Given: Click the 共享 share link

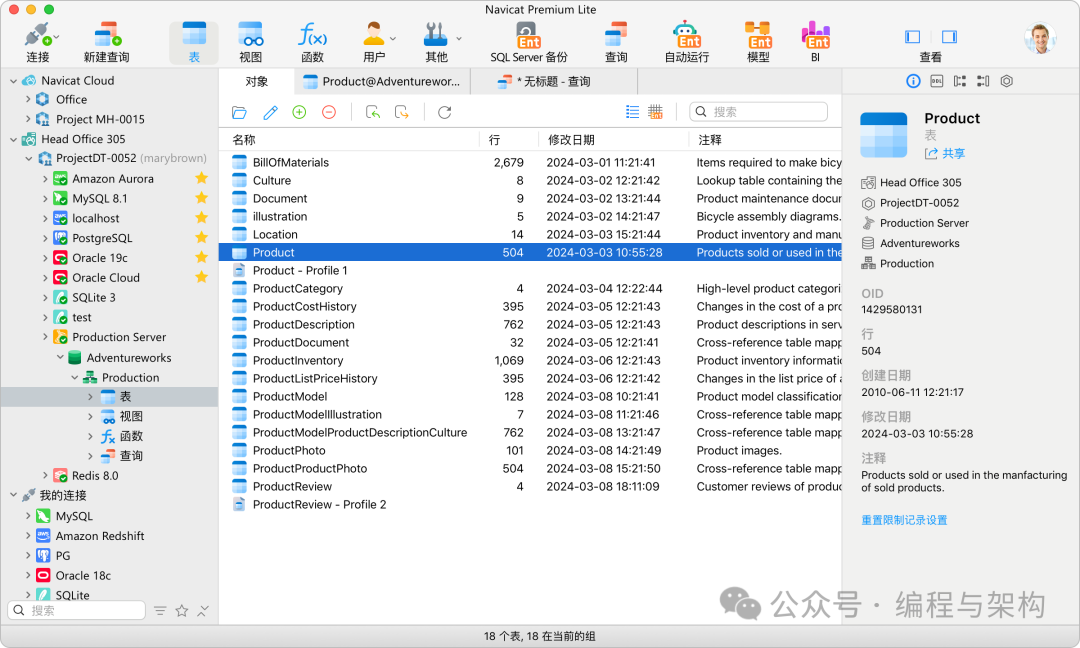Looking at the screenshot, I should click(945, 154).
